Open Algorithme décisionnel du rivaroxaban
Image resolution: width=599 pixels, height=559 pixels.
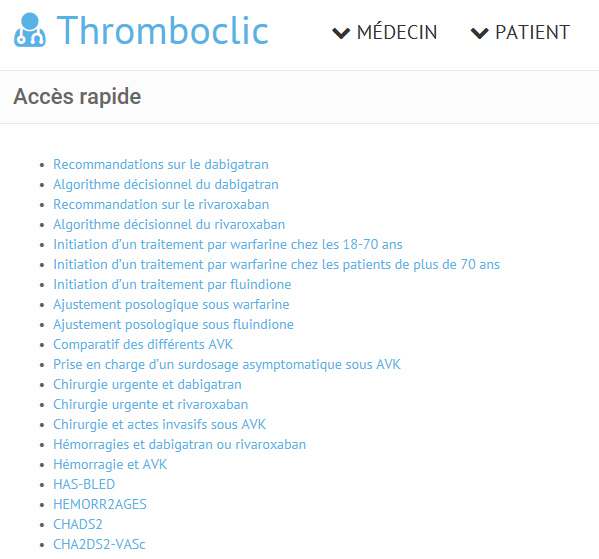169,224
